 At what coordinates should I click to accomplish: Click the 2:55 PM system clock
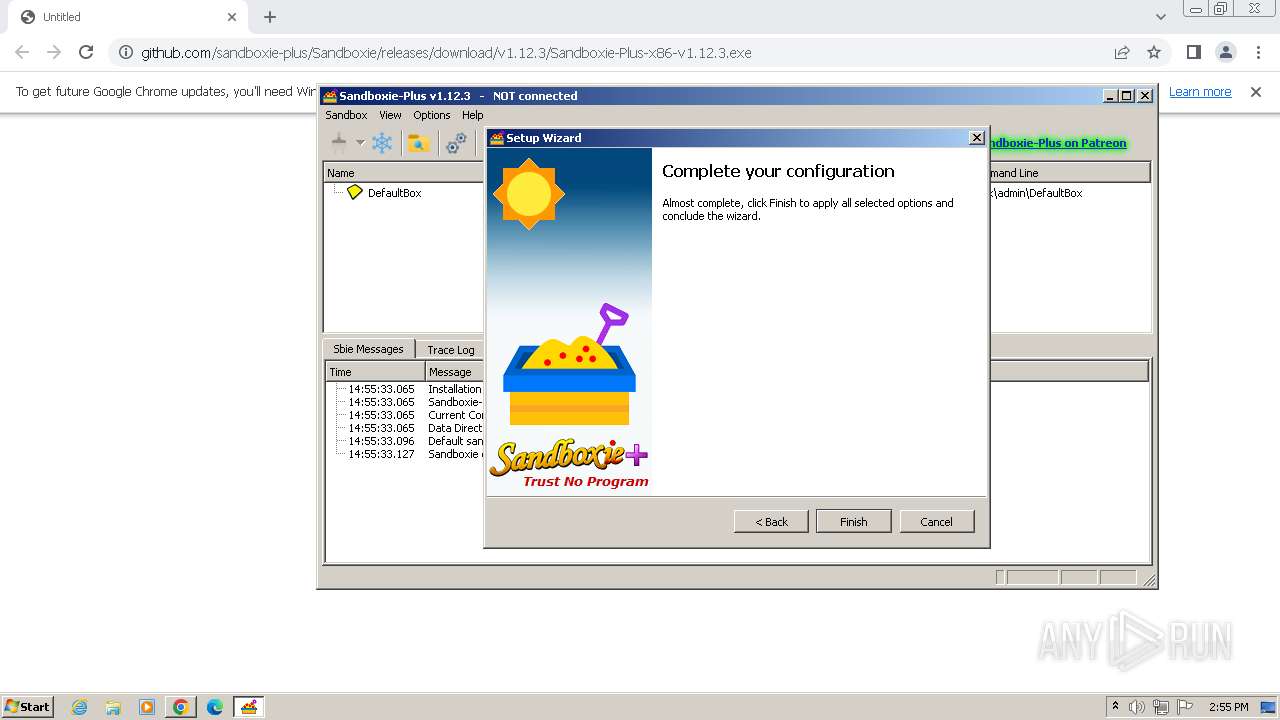tap(1228, 706)
